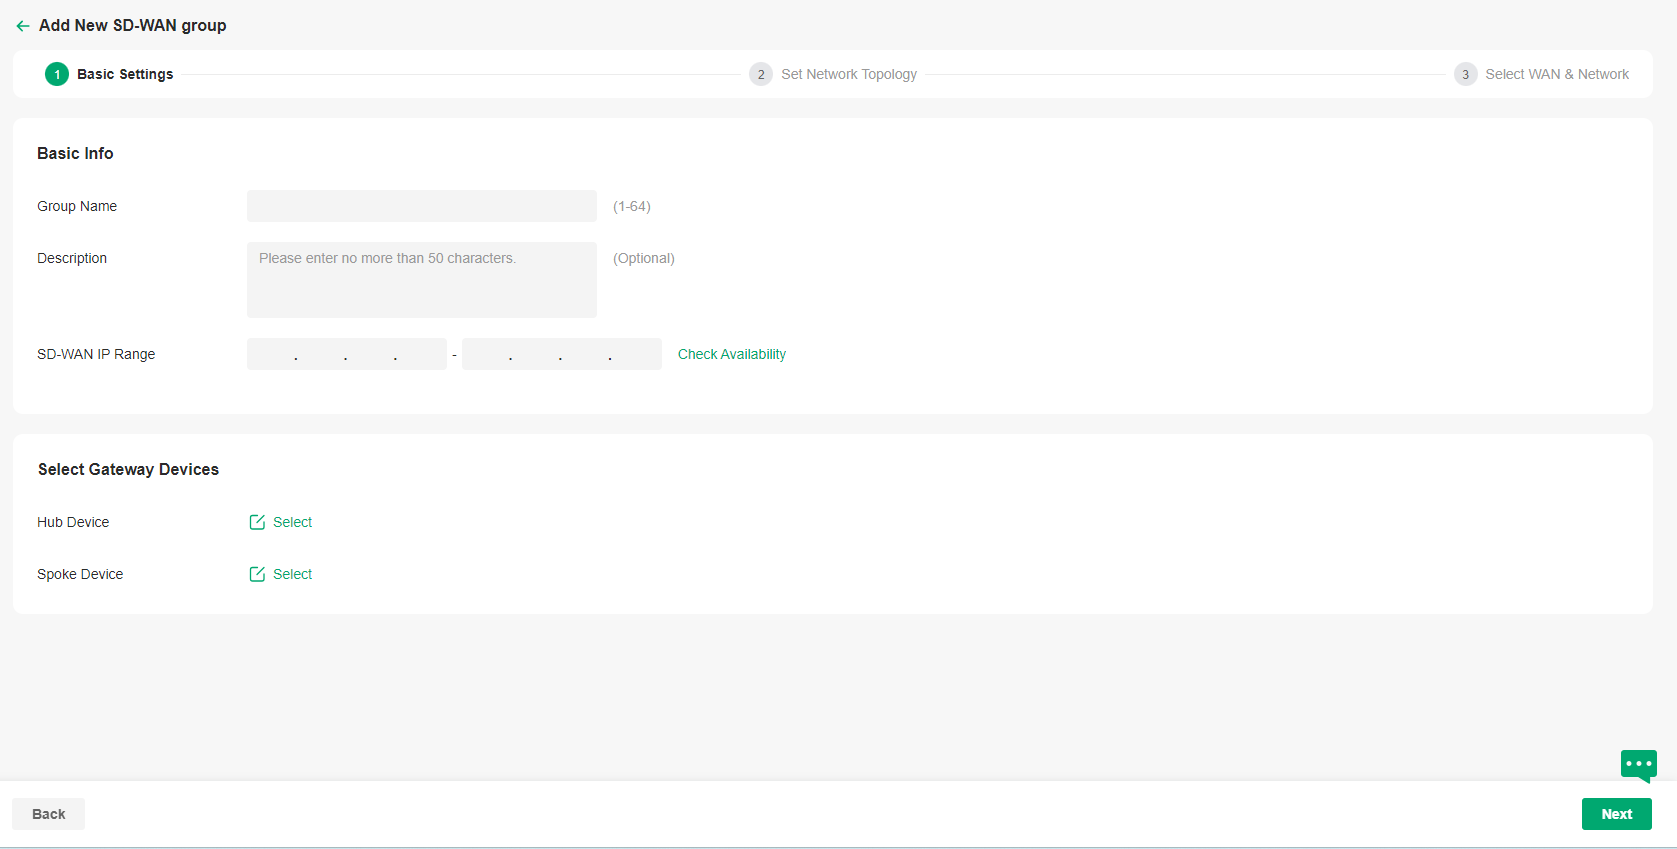This screenshot has height=849, width=1677.
Task: Click the step 3 number circle
Action: click(1465, 74)
